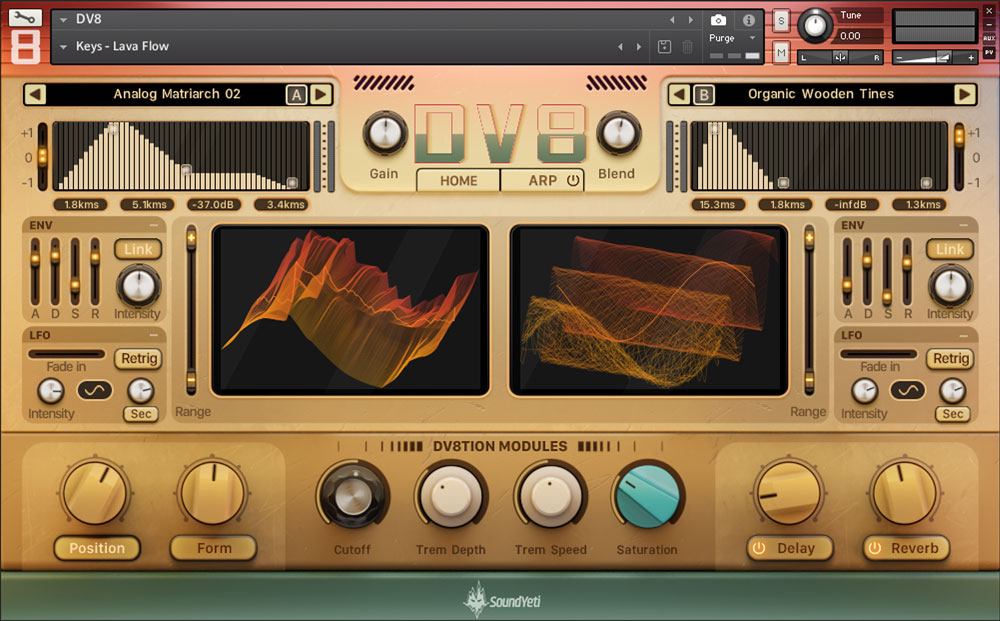Click the right LFO Sec rate button
The image size is (1000, 621).
point(953,414)
